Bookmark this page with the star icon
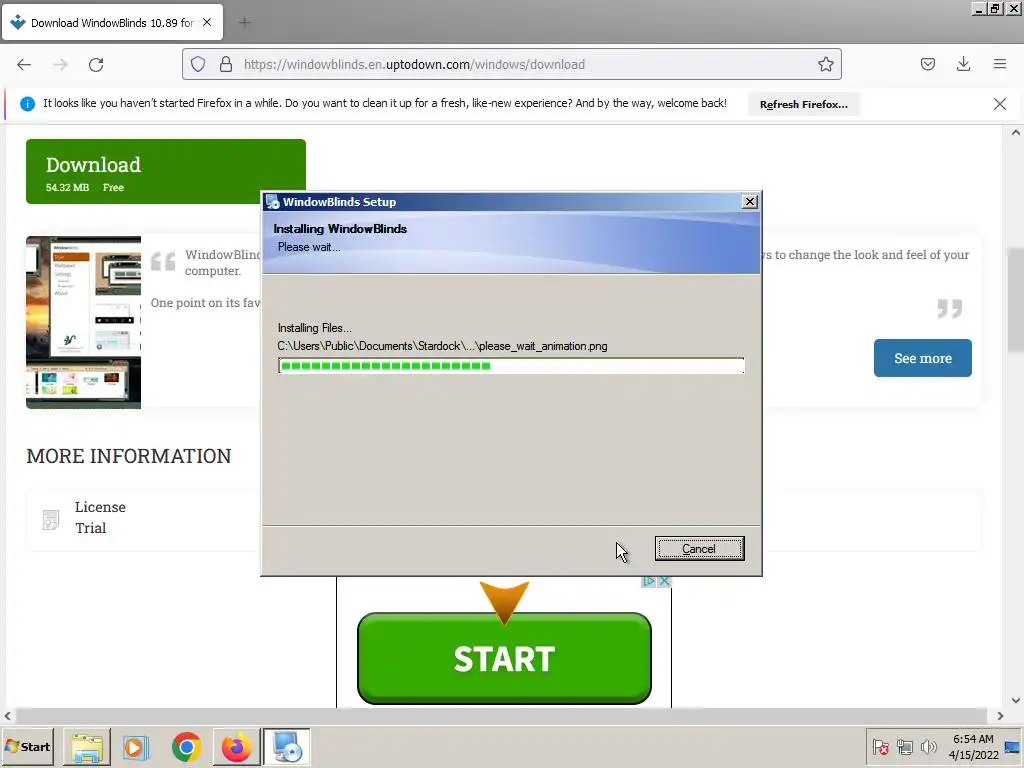Viewport: 1024px width, 768px height. (825, 64)
